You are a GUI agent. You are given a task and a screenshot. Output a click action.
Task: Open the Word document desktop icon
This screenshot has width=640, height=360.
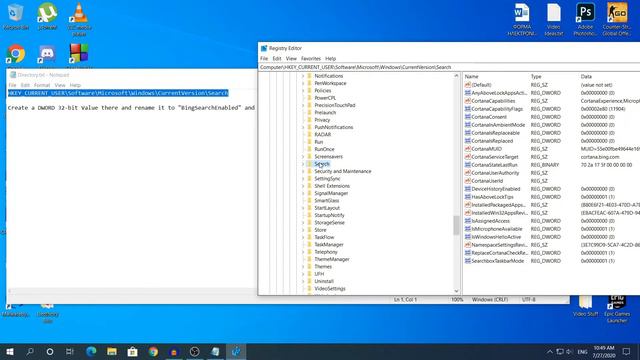[x=522, y=19]
